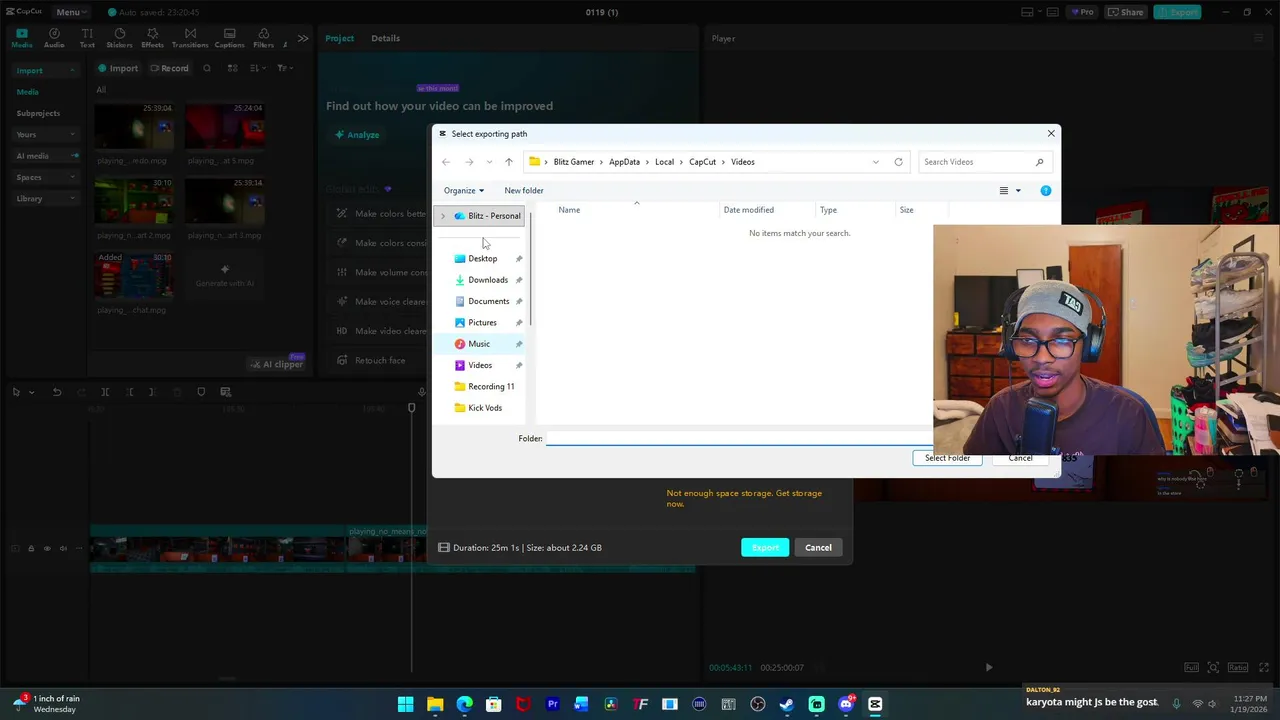Click the search magnifier in Search Videos box

pos(1039,162)
